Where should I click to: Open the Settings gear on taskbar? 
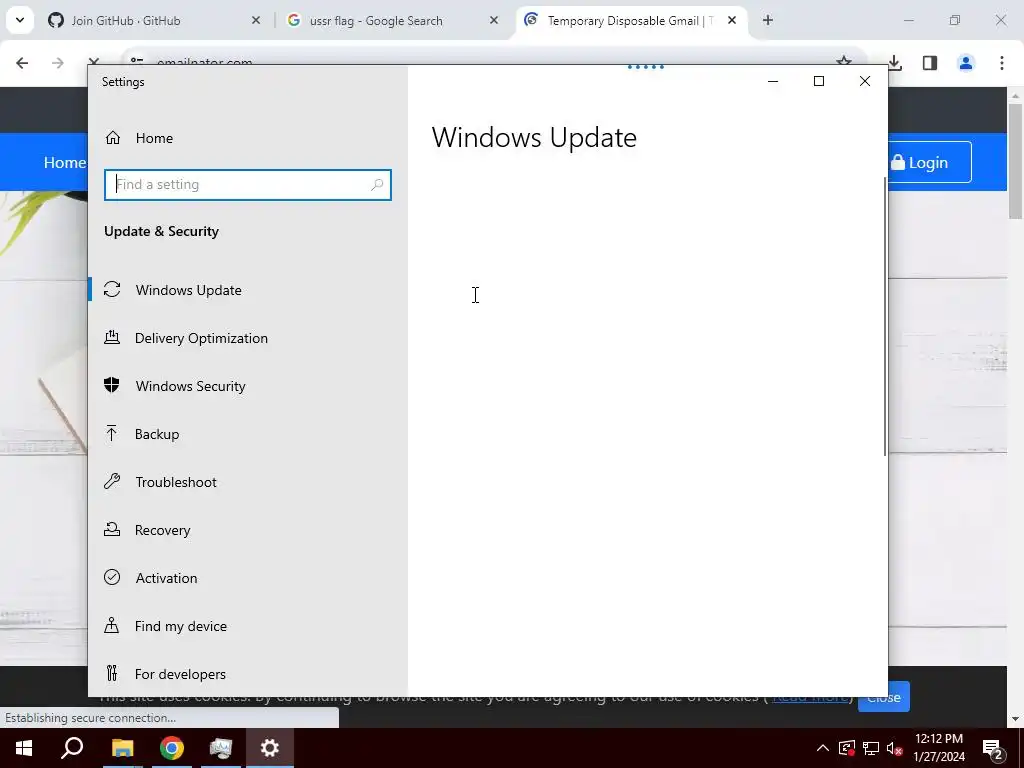point(270,748)
